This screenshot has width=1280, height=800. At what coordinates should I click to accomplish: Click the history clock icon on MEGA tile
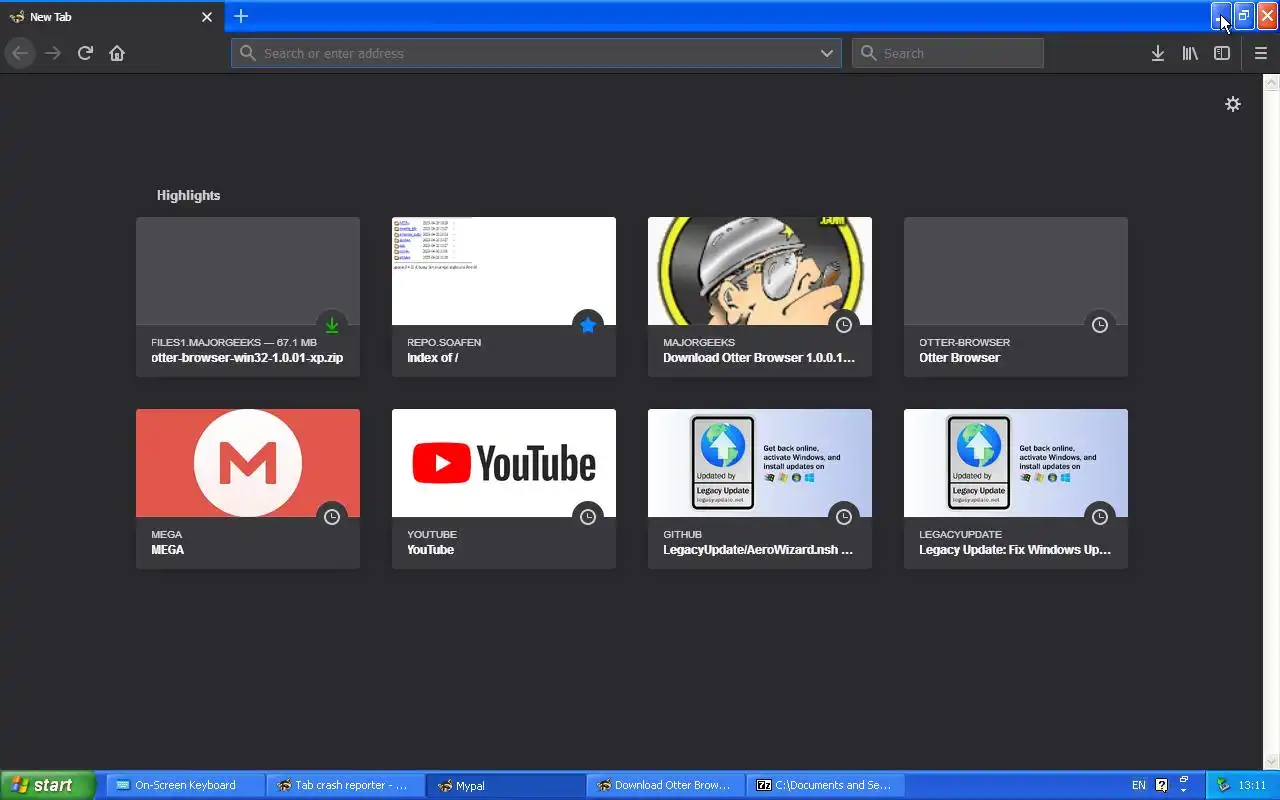(x=332, y=517)
